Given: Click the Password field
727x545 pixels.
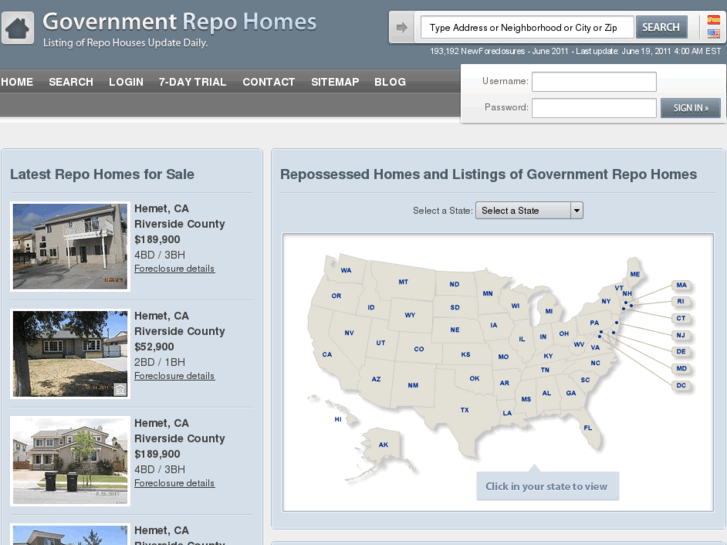Looking at the screenshot, I should point(594,108).
